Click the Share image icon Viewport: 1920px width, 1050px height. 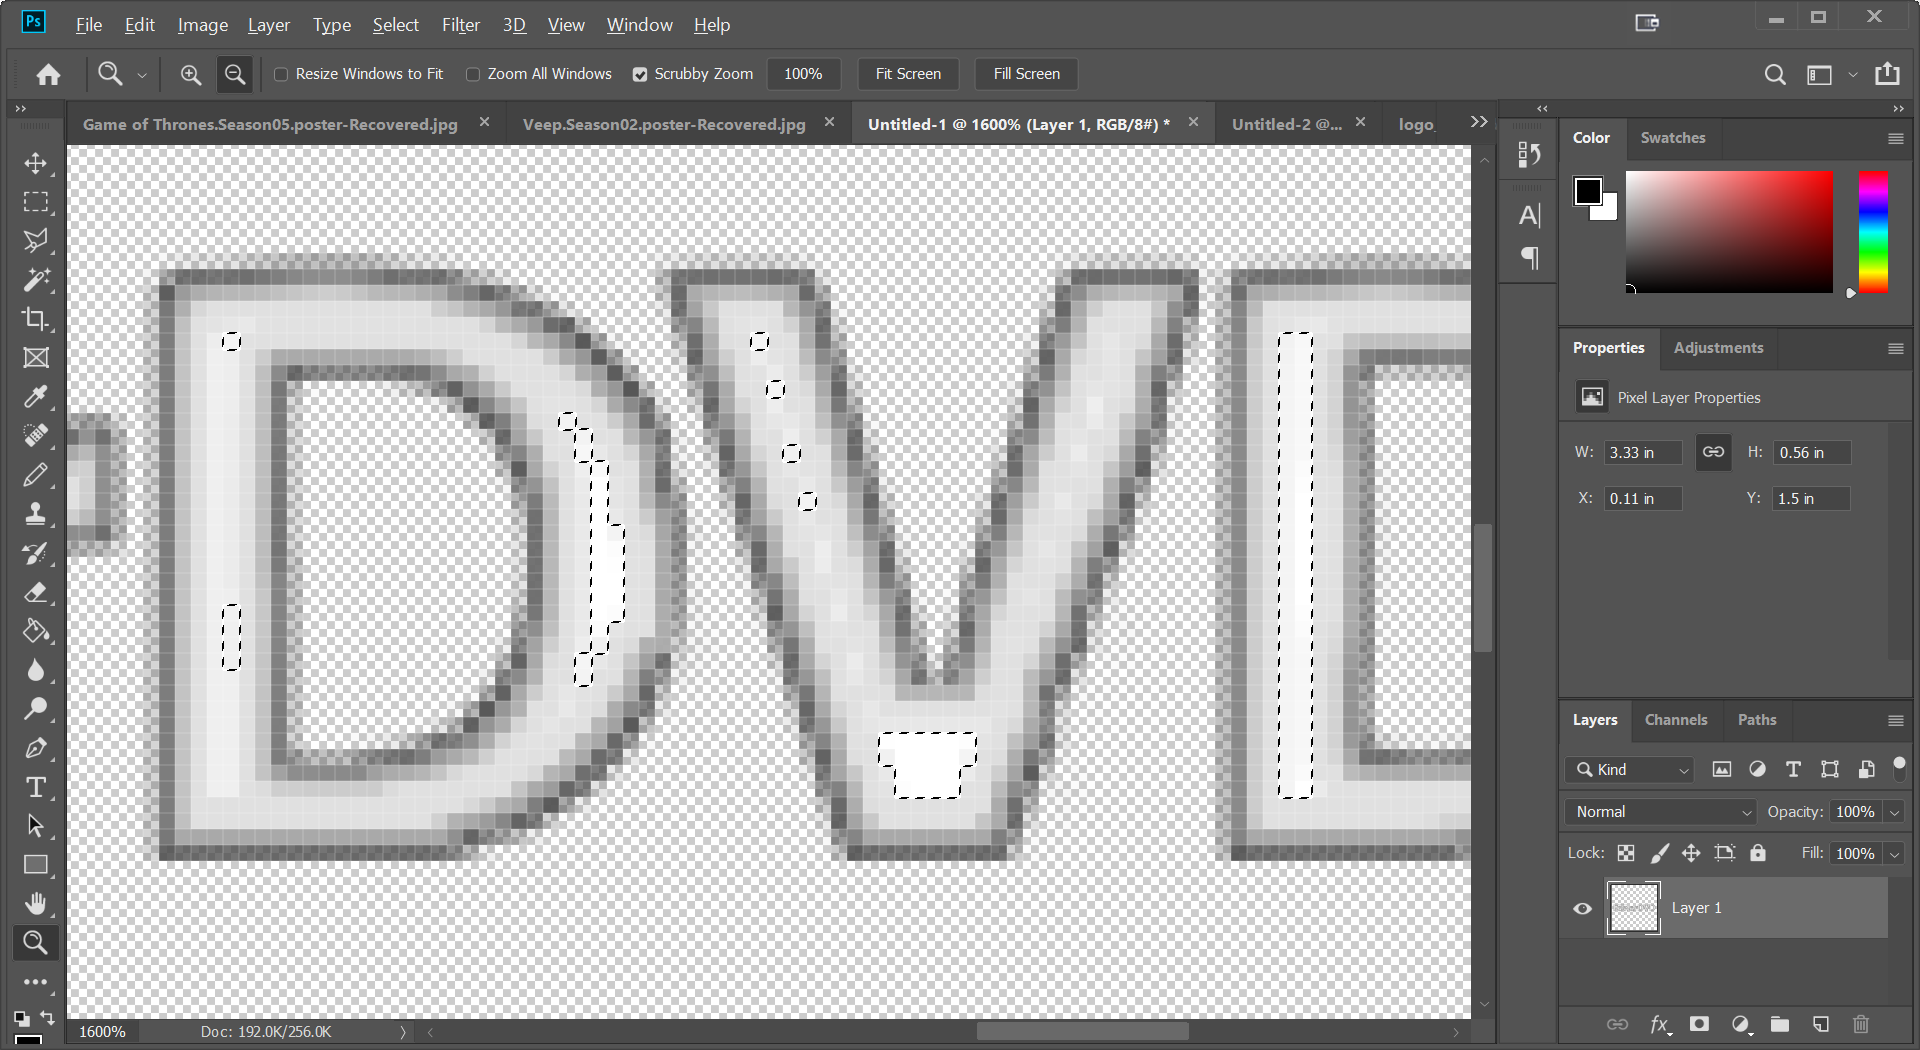(x=1887, y=74)
